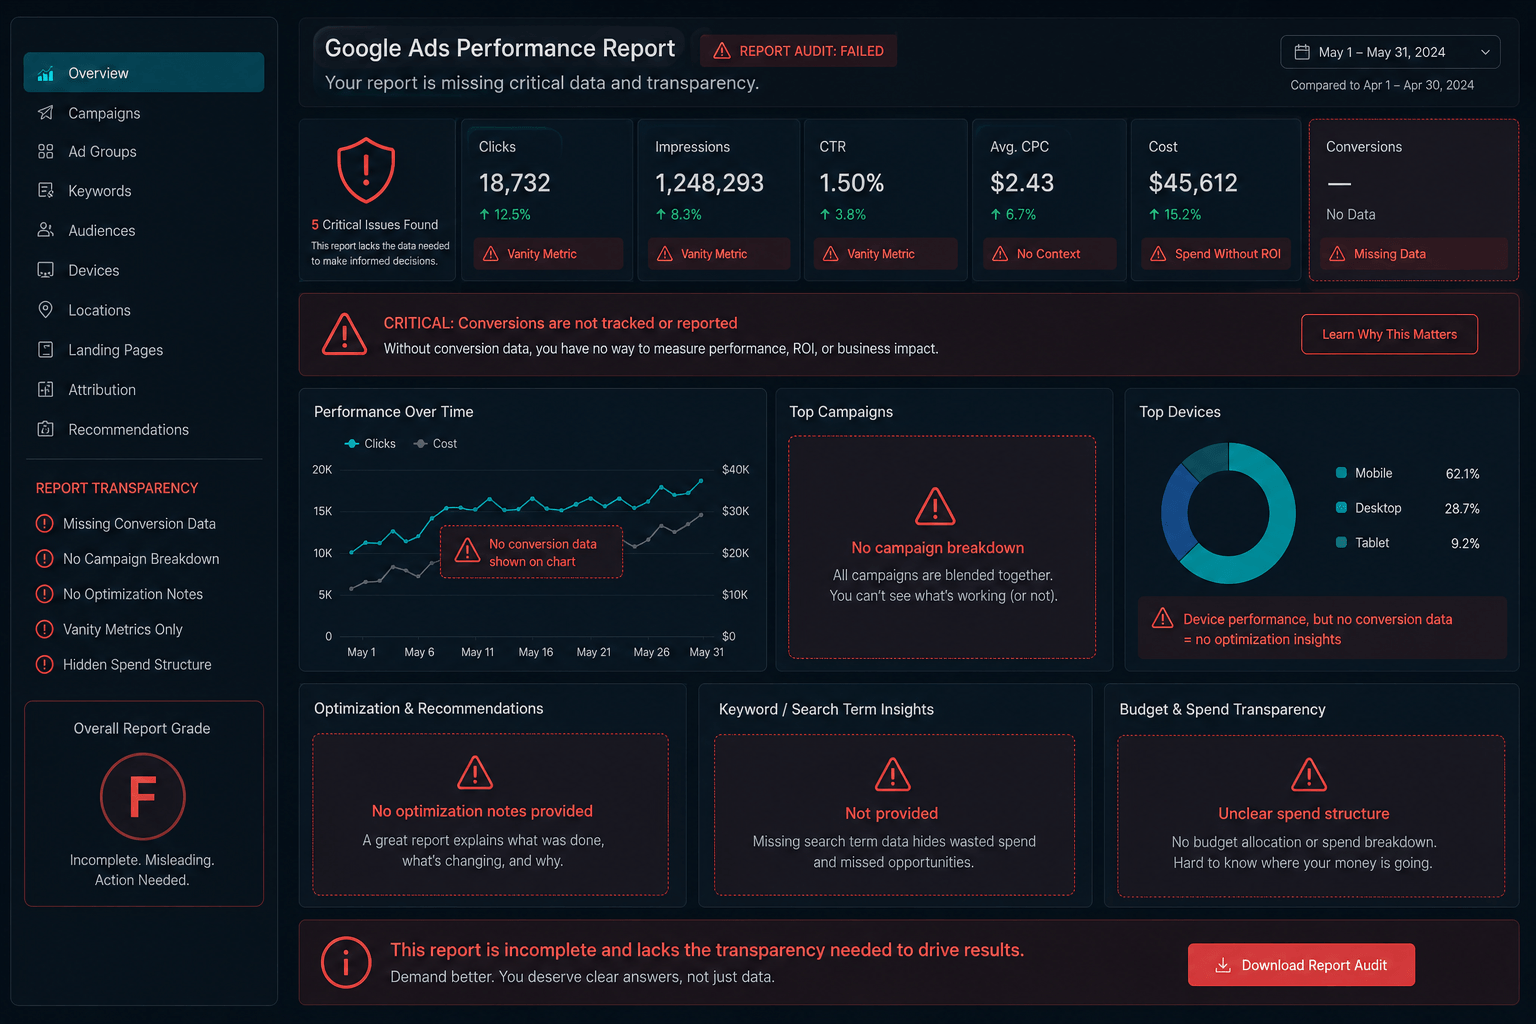Image resolution: width=1536 pixels, height=1024 pixels.
Task: Click warning icon in Keyword Insights panel
Action: pyautogui.click(x=892, y=774)
